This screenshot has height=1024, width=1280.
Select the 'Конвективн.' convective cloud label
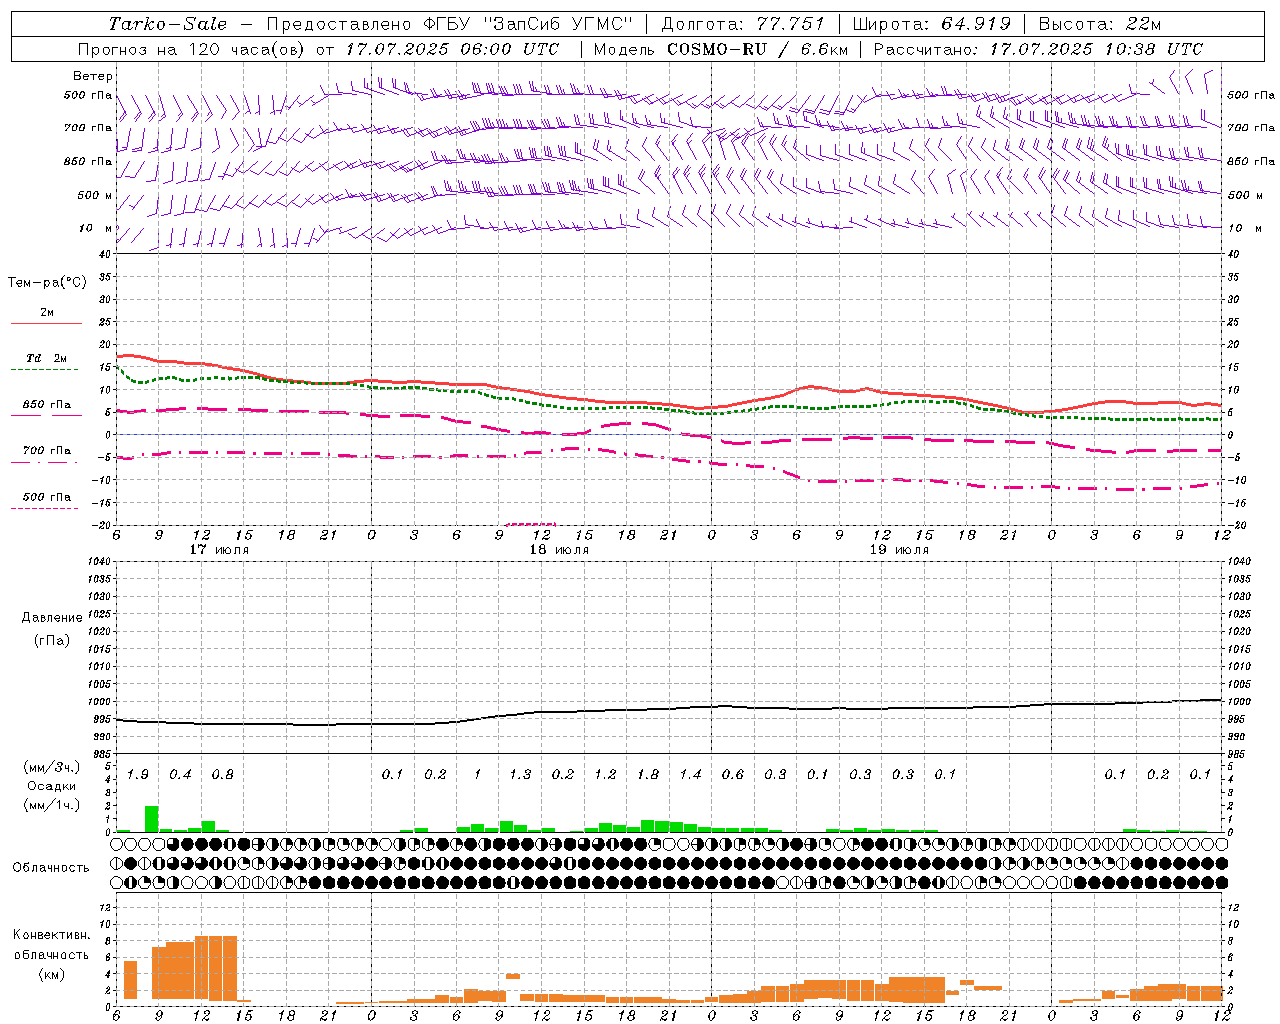[x=51, y=935]
